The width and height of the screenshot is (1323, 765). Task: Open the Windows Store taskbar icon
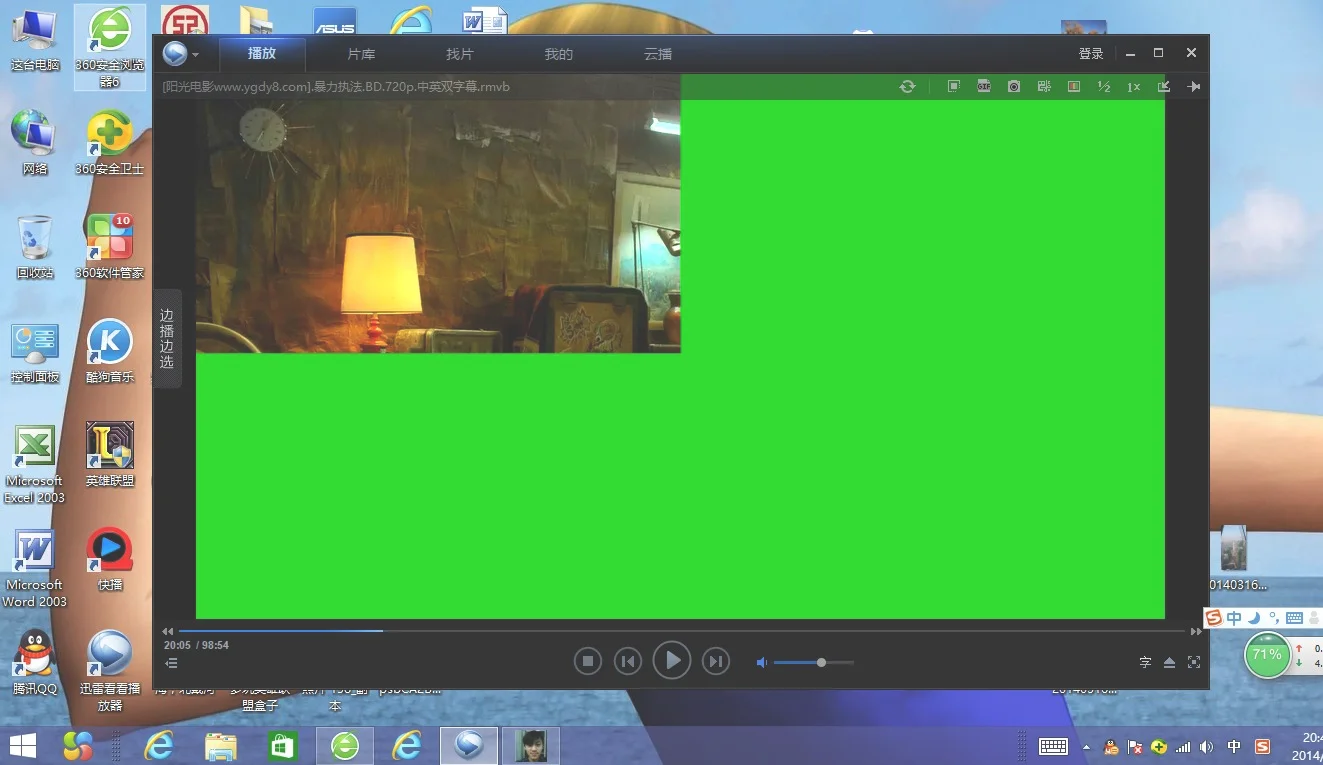coord(282,745)
